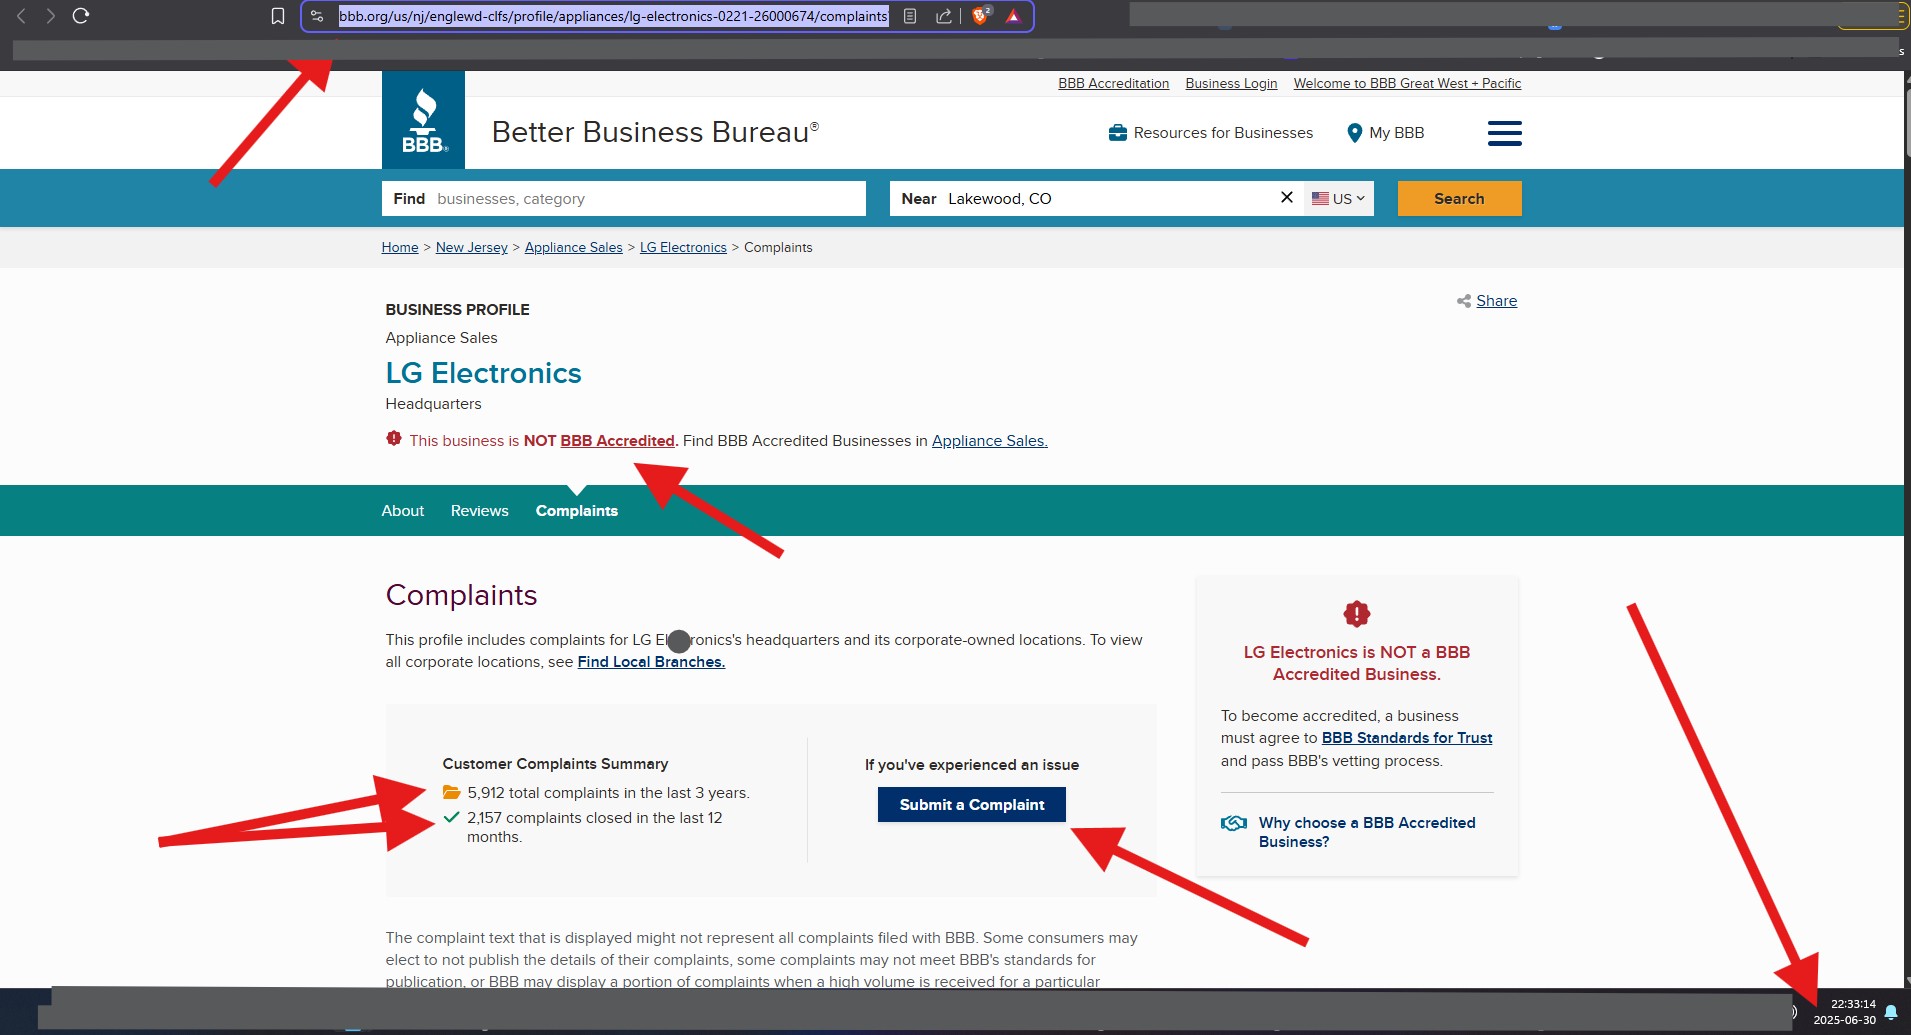This screenshot has width=1911, height=1035.
Task: Reload the page with the refresh icon
Action: click(x=81, y=16)
